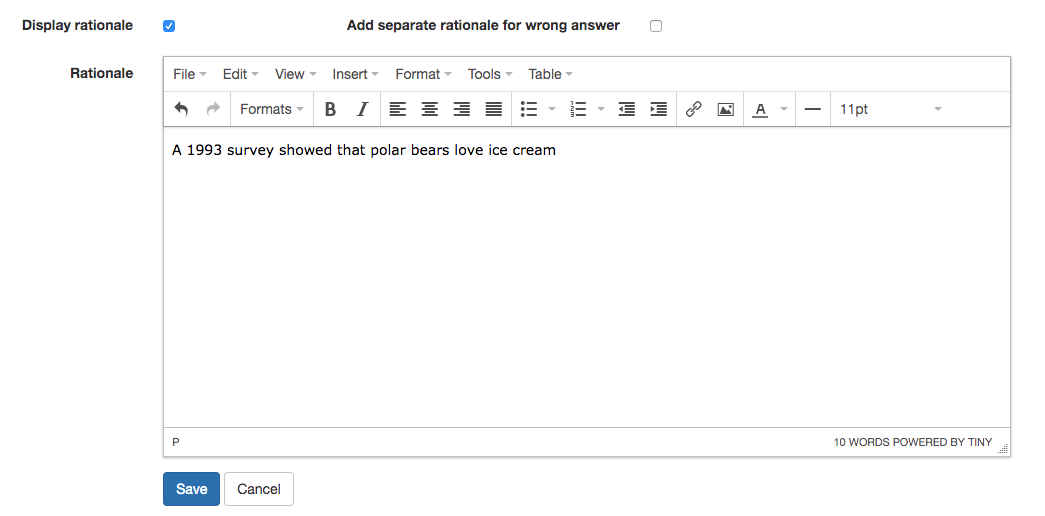Screen dimensions: 1045x516
Task: Insert a bullet list
Action: pos(529,110)
